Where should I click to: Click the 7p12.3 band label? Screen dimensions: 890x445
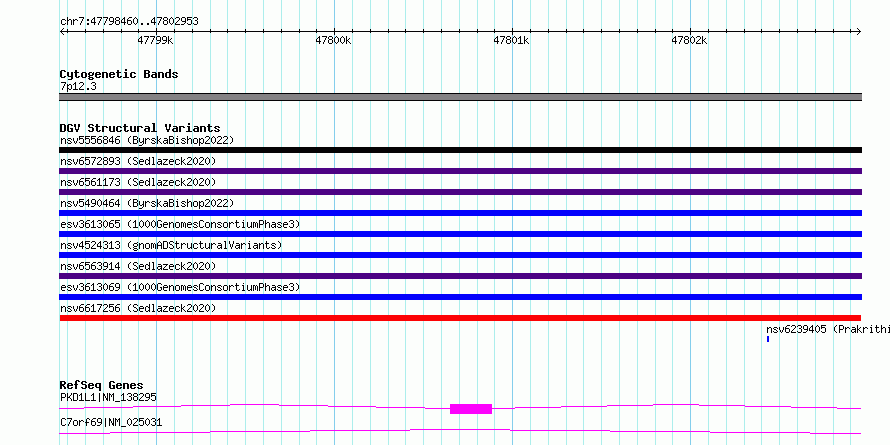tap(78, 86)
